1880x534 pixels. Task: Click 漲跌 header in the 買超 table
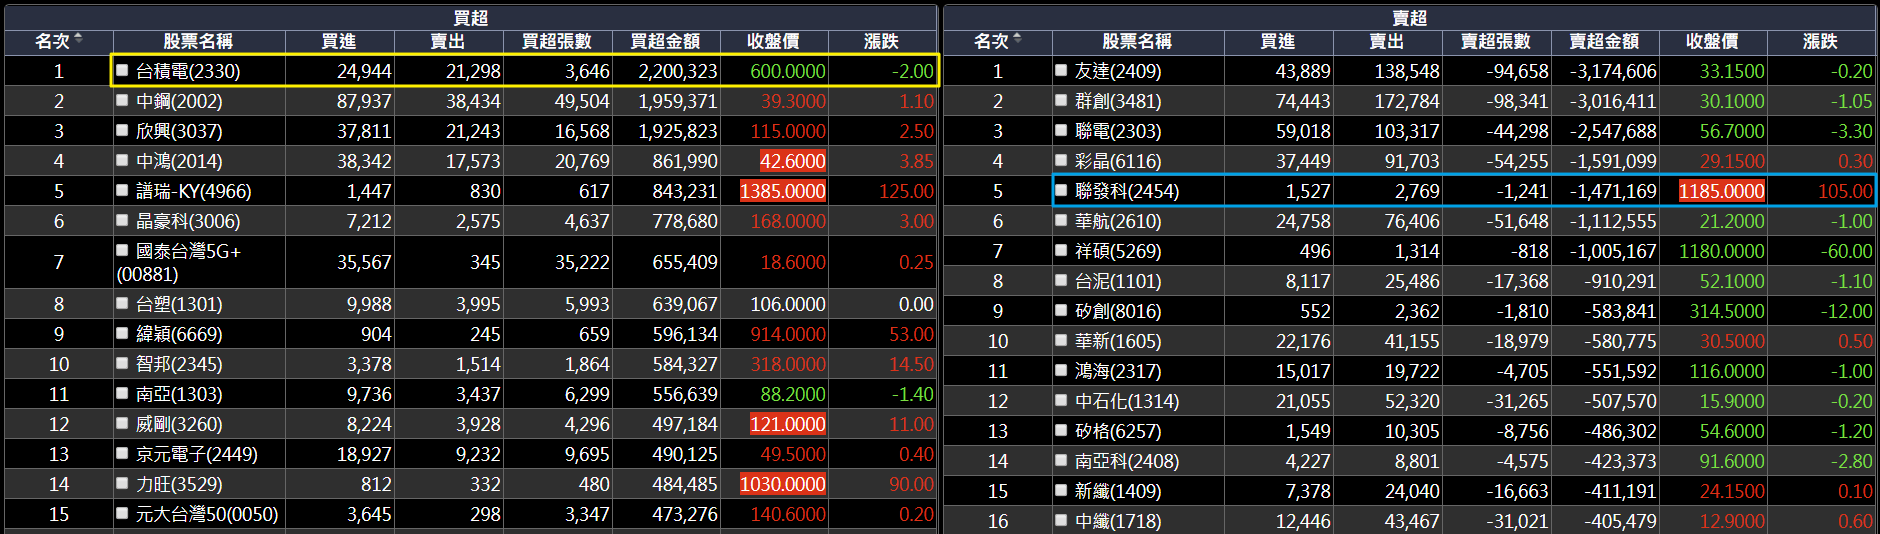coord(882,41)
